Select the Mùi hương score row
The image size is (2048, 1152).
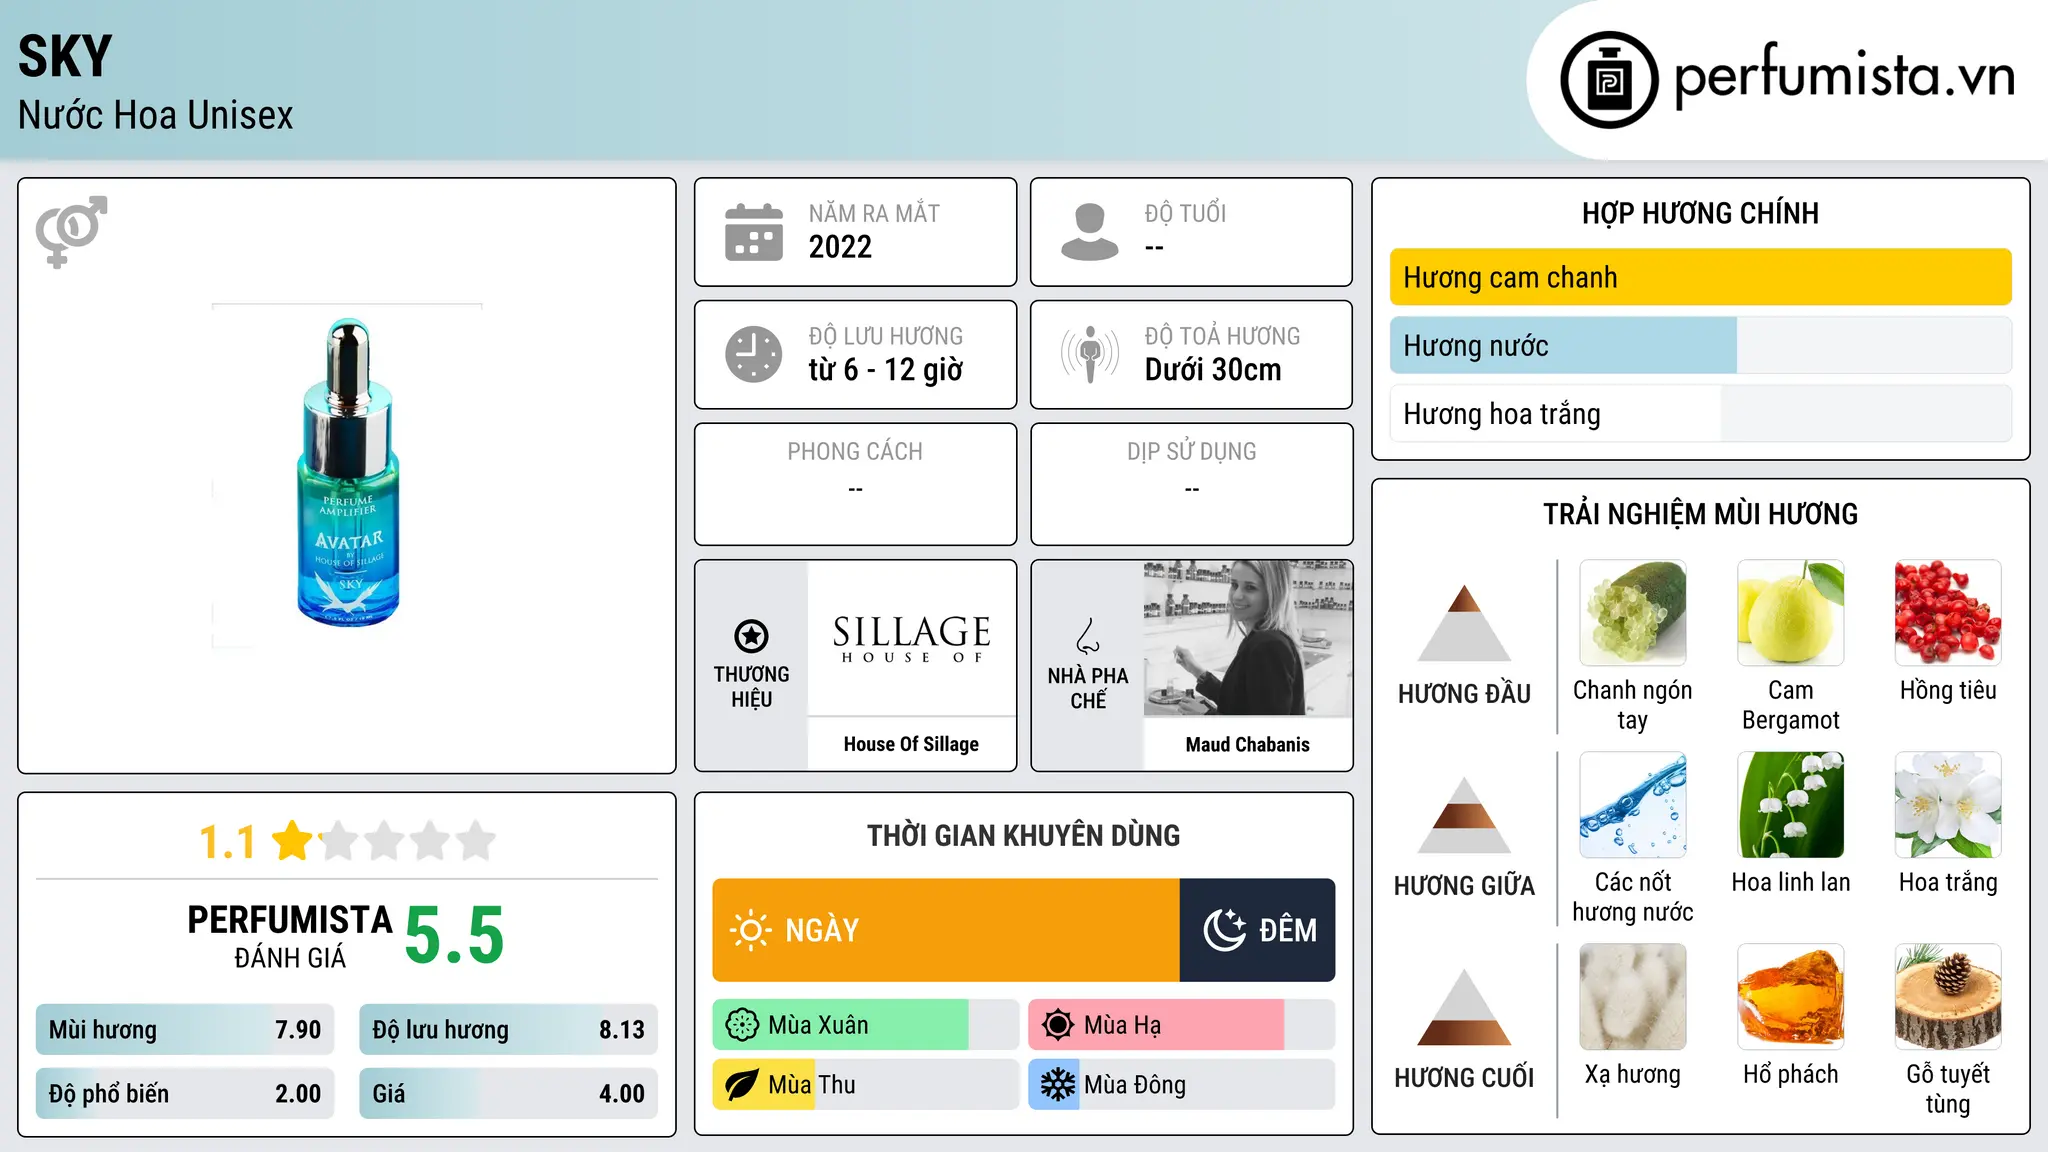coord(185,1030)
